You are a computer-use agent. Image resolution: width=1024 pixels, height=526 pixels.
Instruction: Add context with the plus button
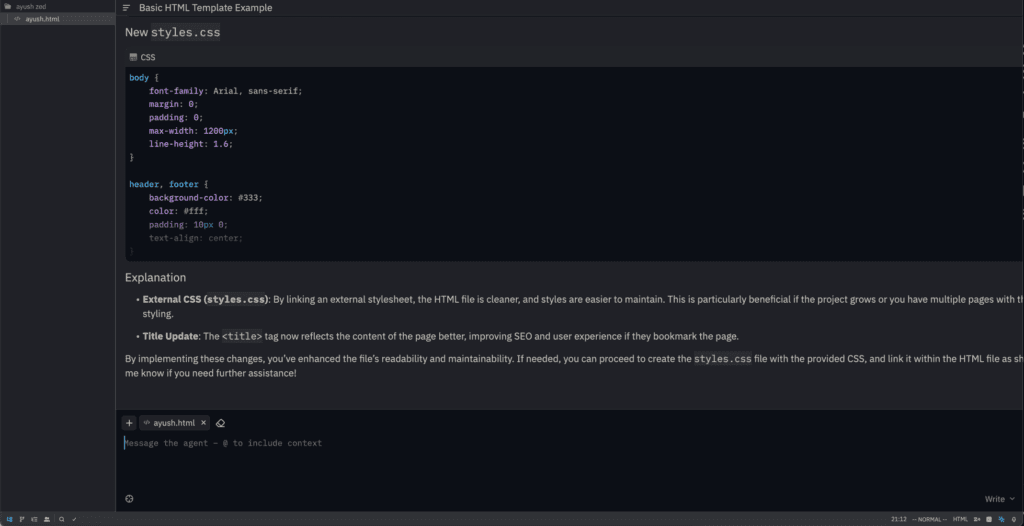pyautogui.click(x=129, y=423)
